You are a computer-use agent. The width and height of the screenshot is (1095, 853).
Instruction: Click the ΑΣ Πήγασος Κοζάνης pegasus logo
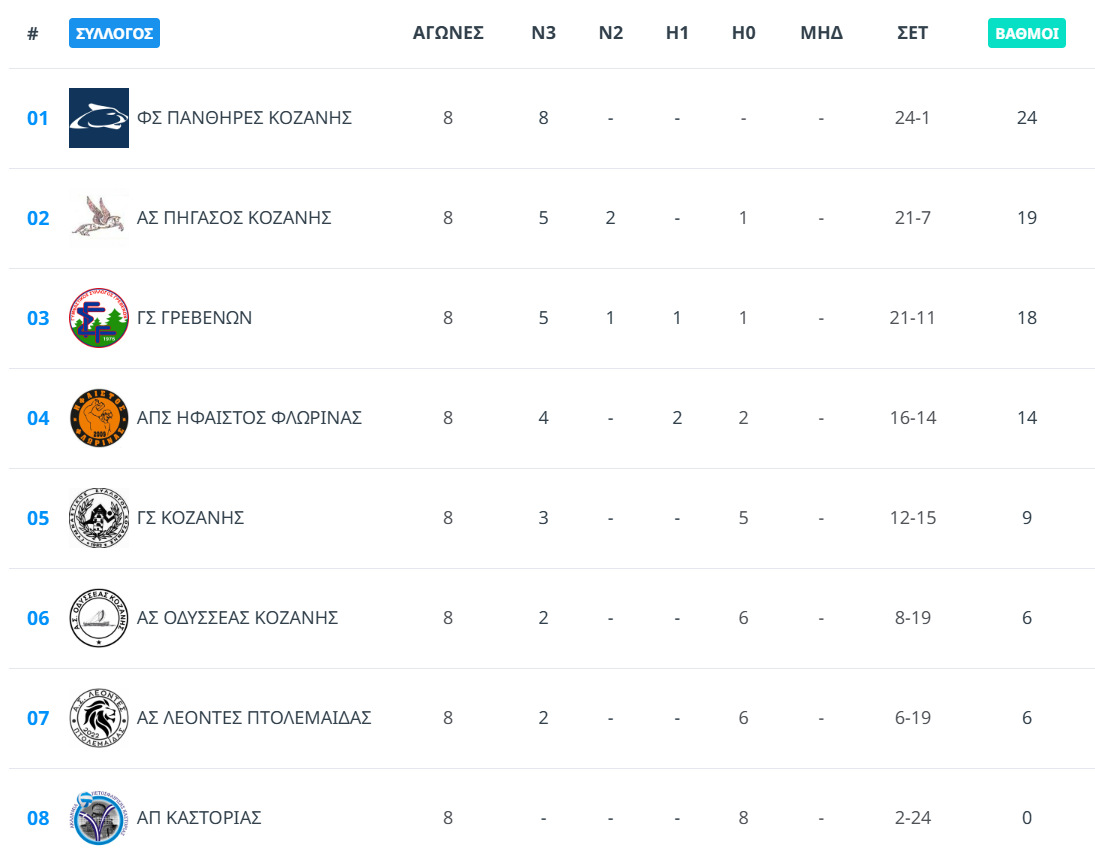tap(99, 218)
